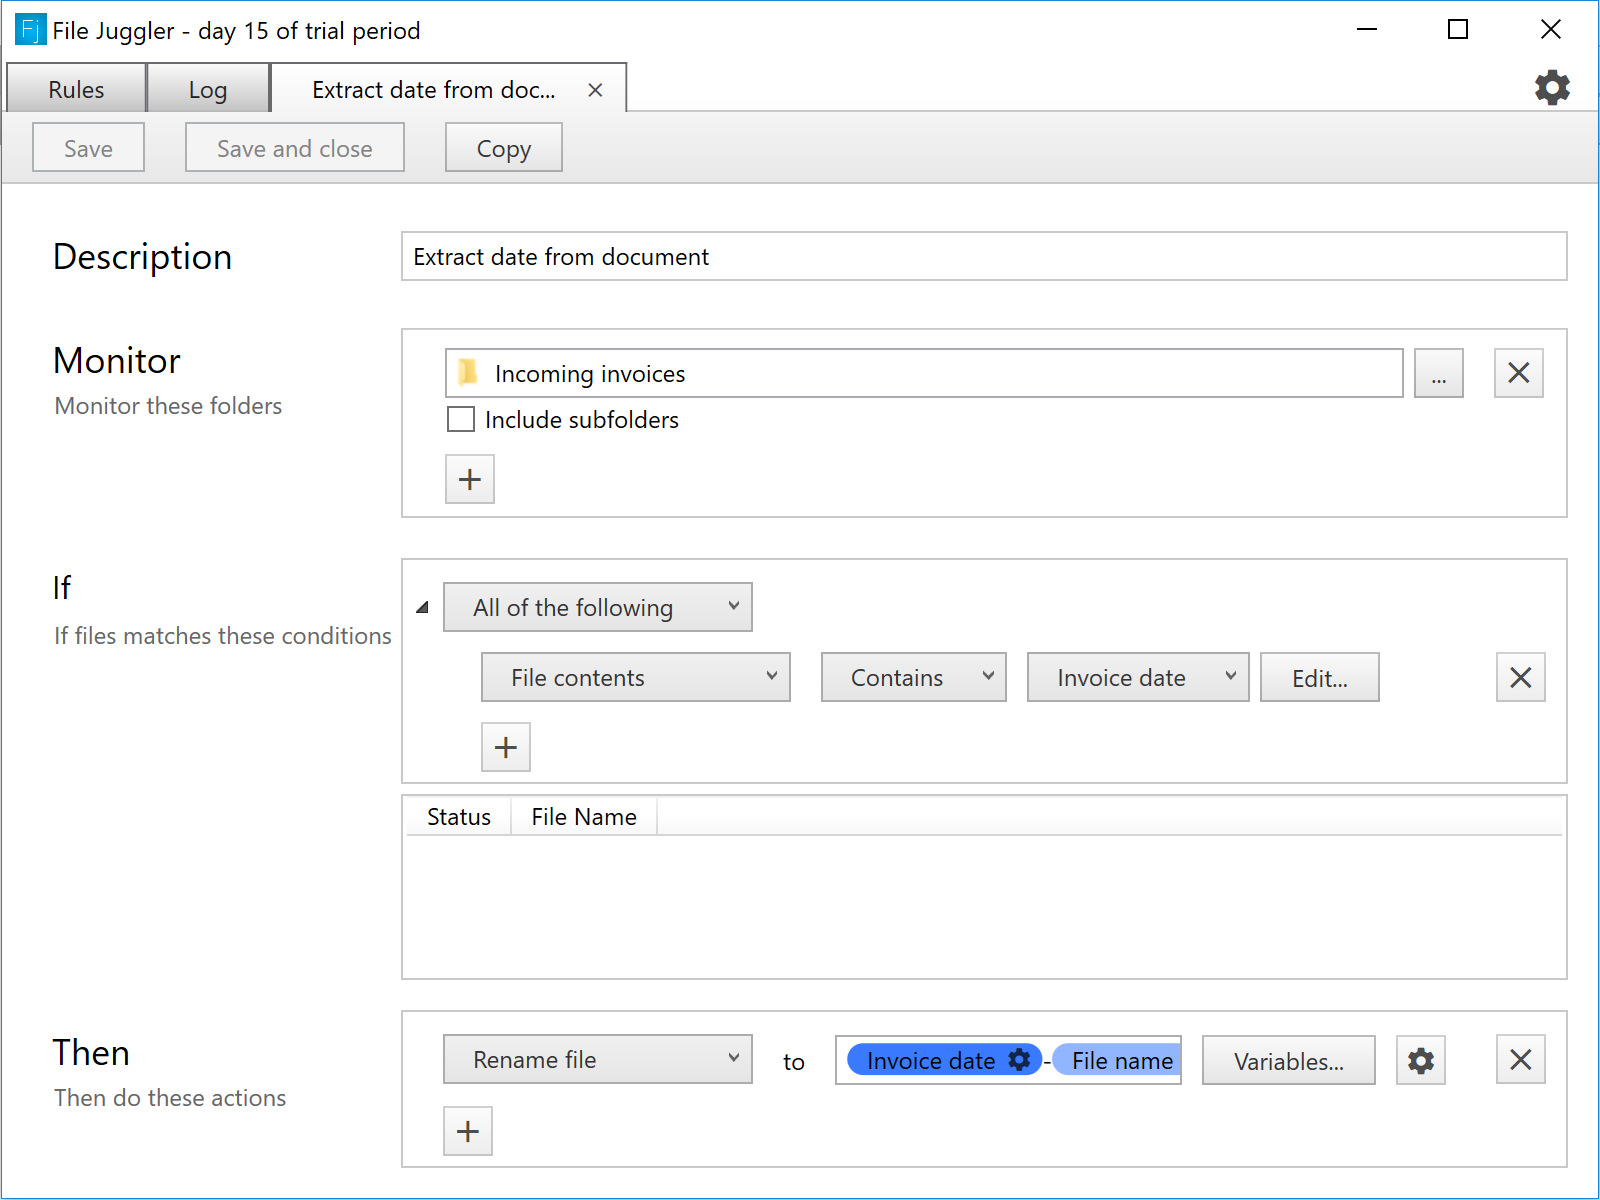Sort by the Status column header

pos(459,816)
